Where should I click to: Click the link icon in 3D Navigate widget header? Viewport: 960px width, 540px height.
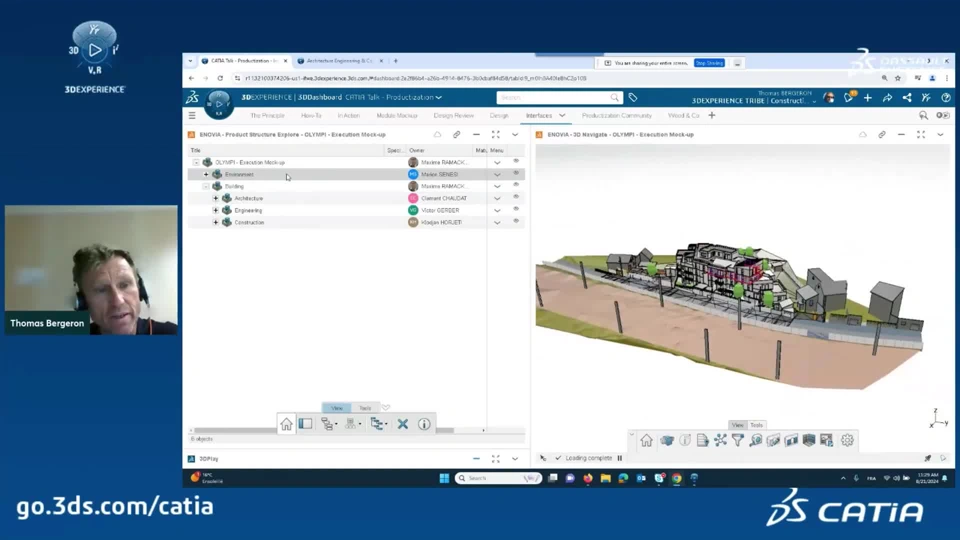[x=882, y=135]
